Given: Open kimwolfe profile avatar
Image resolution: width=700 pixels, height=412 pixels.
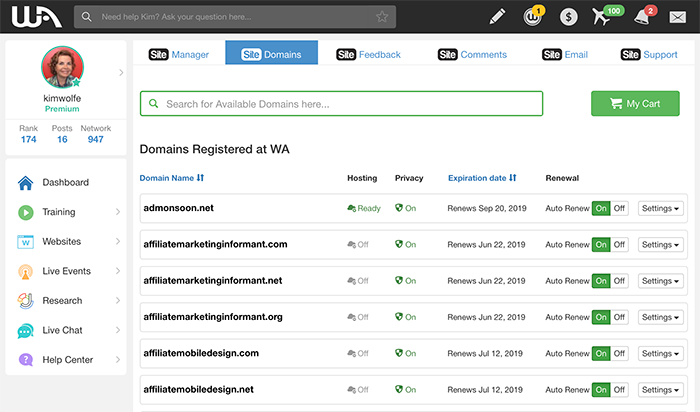Looking at the screenshot, I should pos(62,67).
